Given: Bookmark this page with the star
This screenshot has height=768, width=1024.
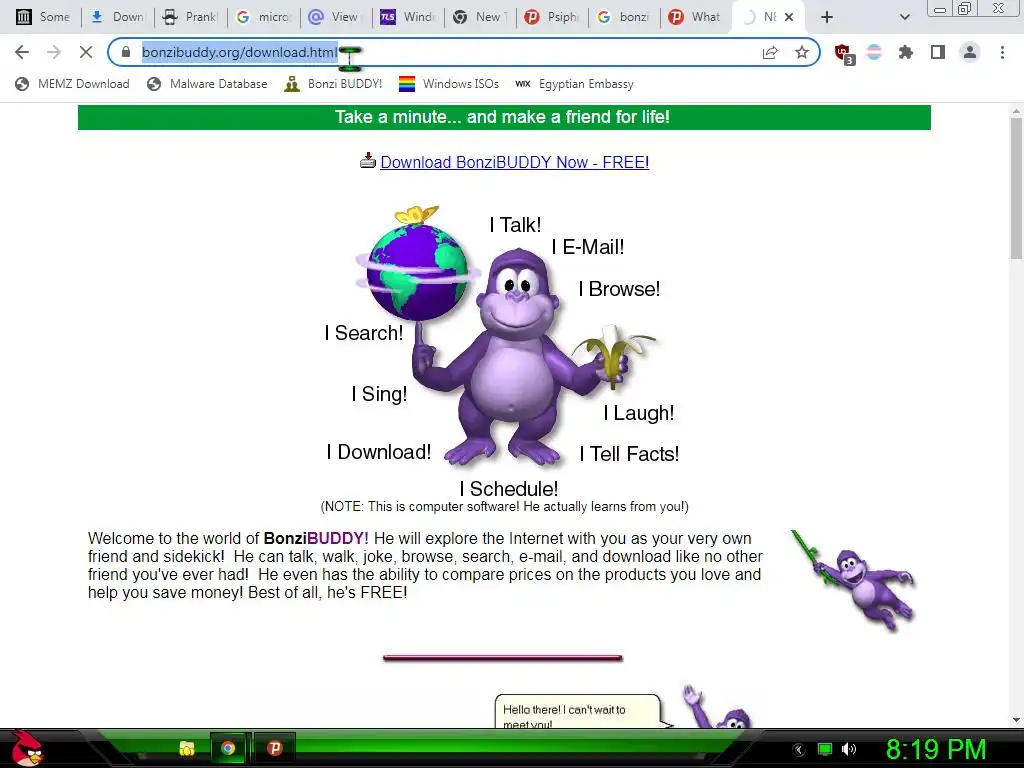Looking at the screenshot, I should click(802, 52).
